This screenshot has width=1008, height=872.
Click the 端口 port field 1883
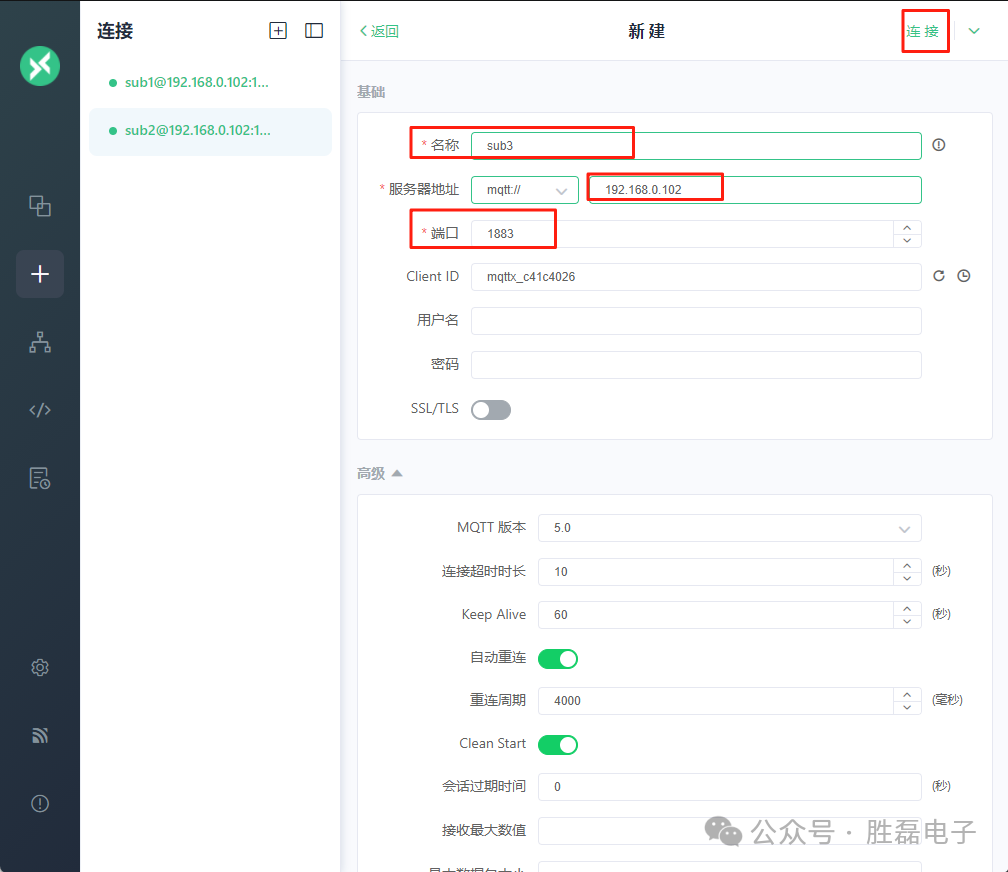(683, 233)
